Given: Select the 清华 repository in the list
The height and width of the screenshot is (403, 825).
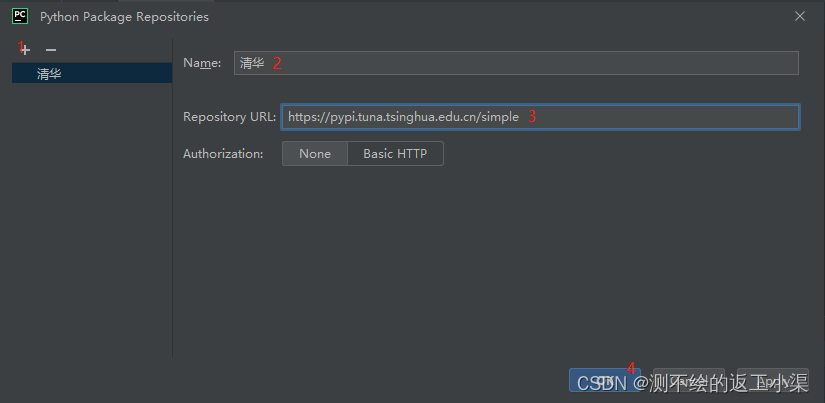Looking at the screenshot, I should click(x=92, y=74).
